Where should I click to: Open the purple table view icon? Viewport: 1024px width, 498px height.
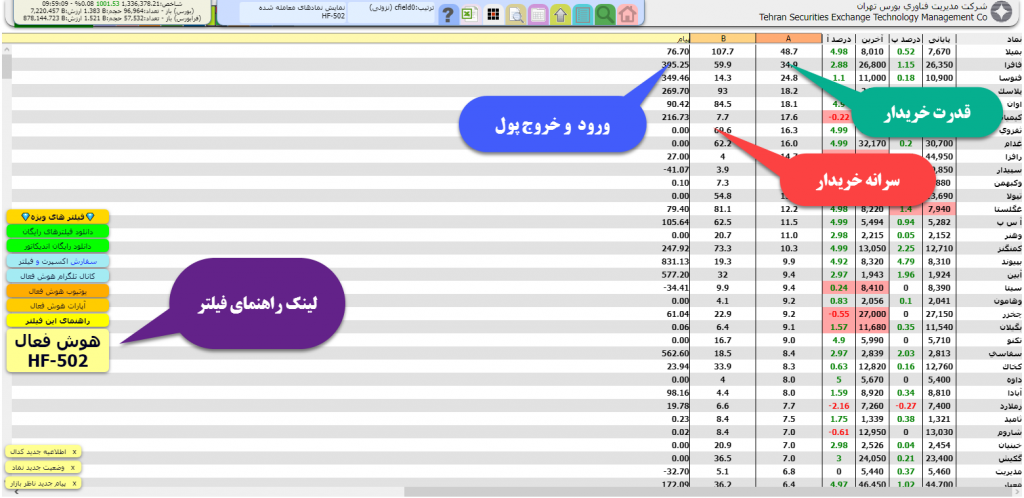tap(538, 14)
